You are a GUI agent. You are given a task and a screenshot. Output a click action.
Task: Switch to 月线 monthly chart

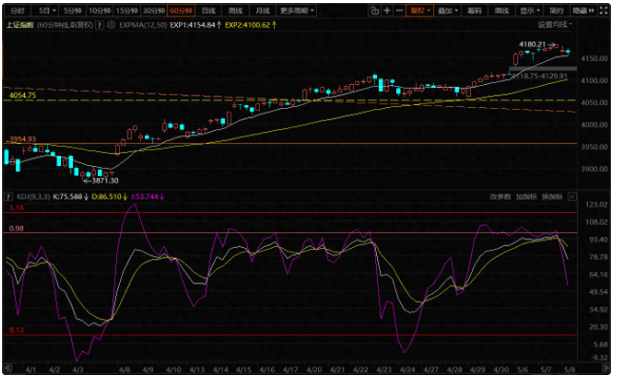point(263,11)
